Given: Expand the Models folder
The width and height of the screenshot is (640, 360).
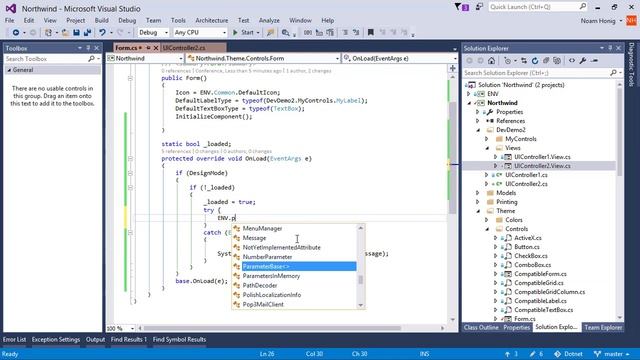Looking at the screenshot, I should click(x=478, y=193).
